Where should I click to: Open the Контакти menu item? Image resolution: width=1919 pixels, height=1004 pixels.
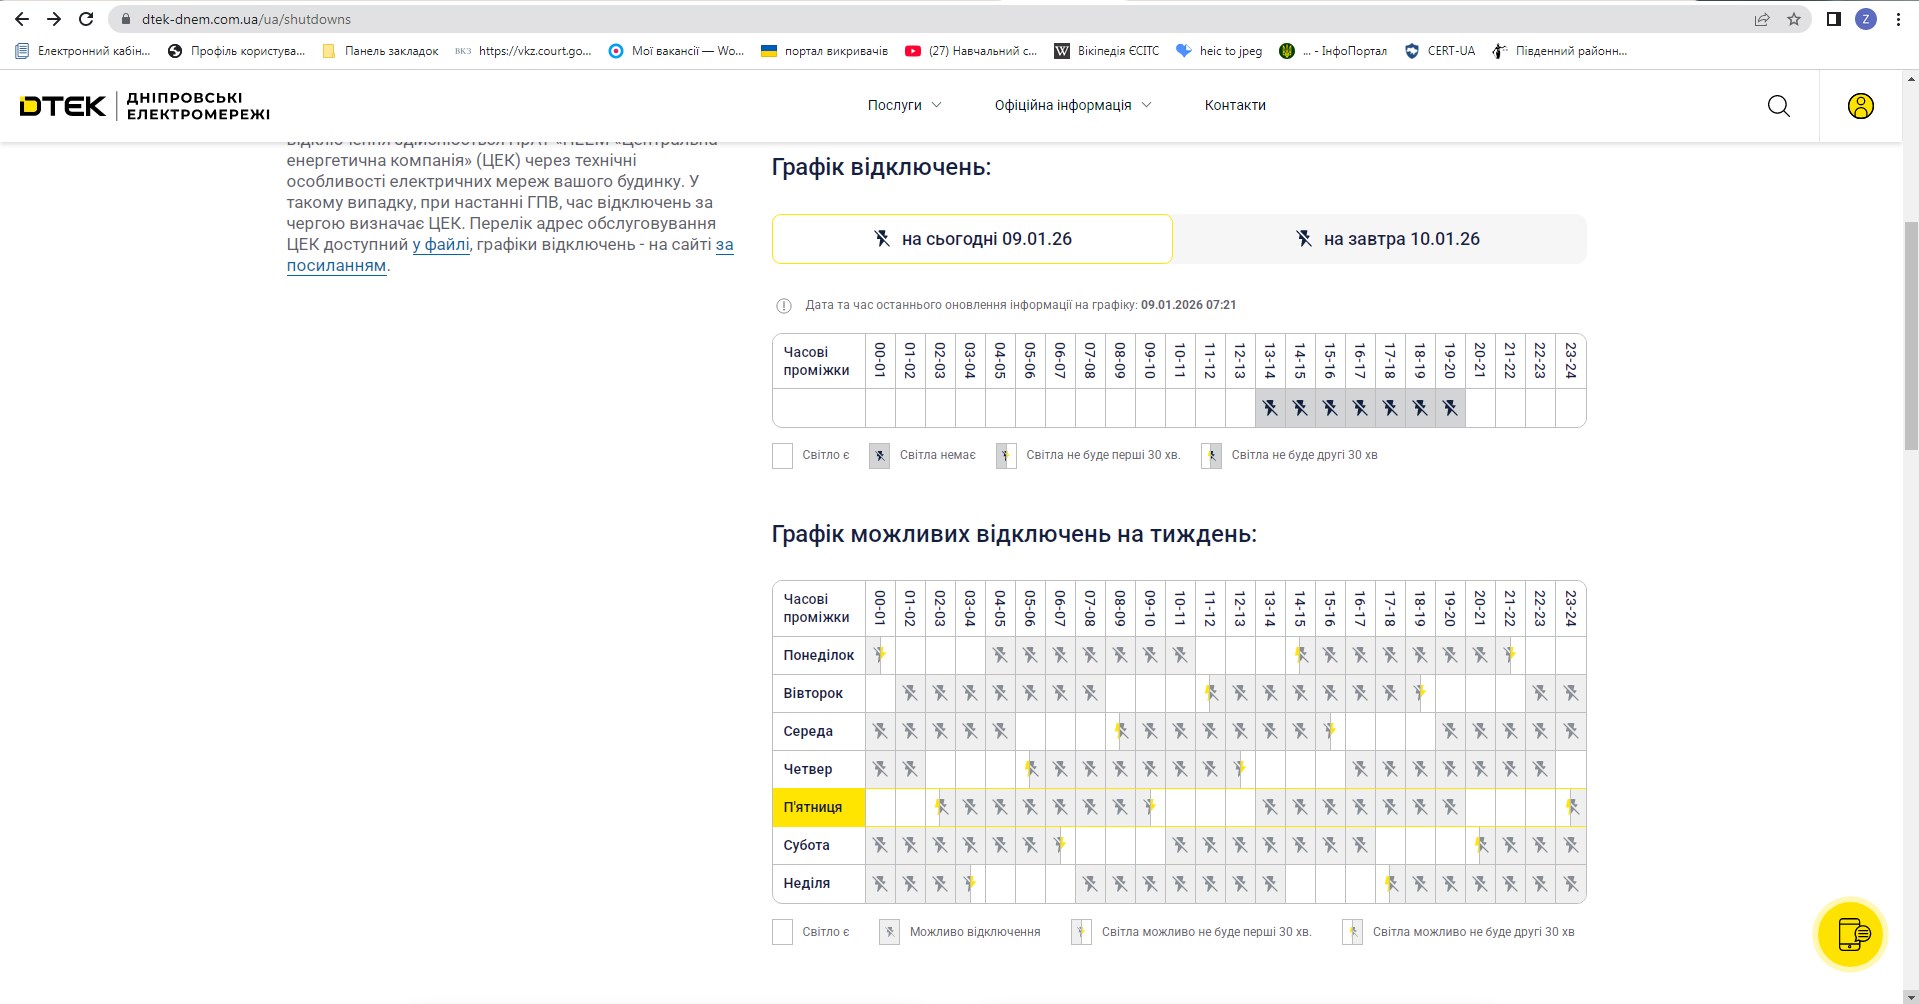(x=1235, y=105)
